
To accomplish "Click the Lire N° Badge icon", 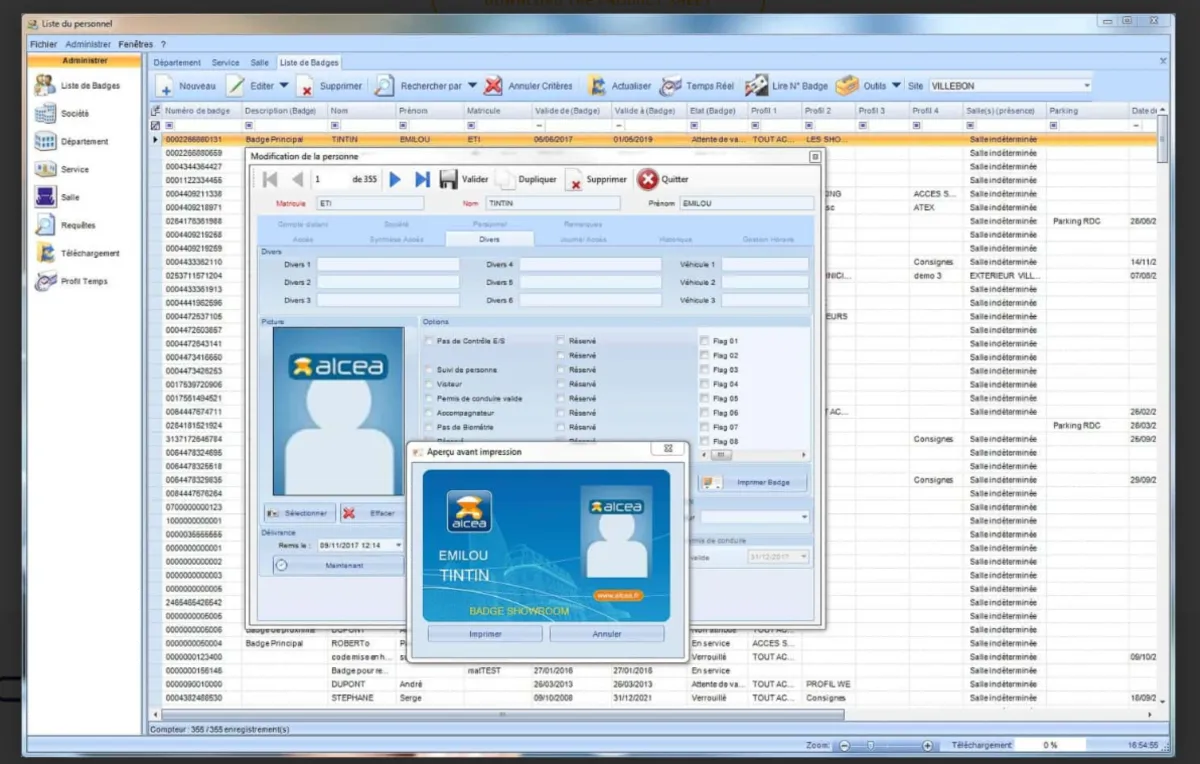I will click(x=757, y=86).
